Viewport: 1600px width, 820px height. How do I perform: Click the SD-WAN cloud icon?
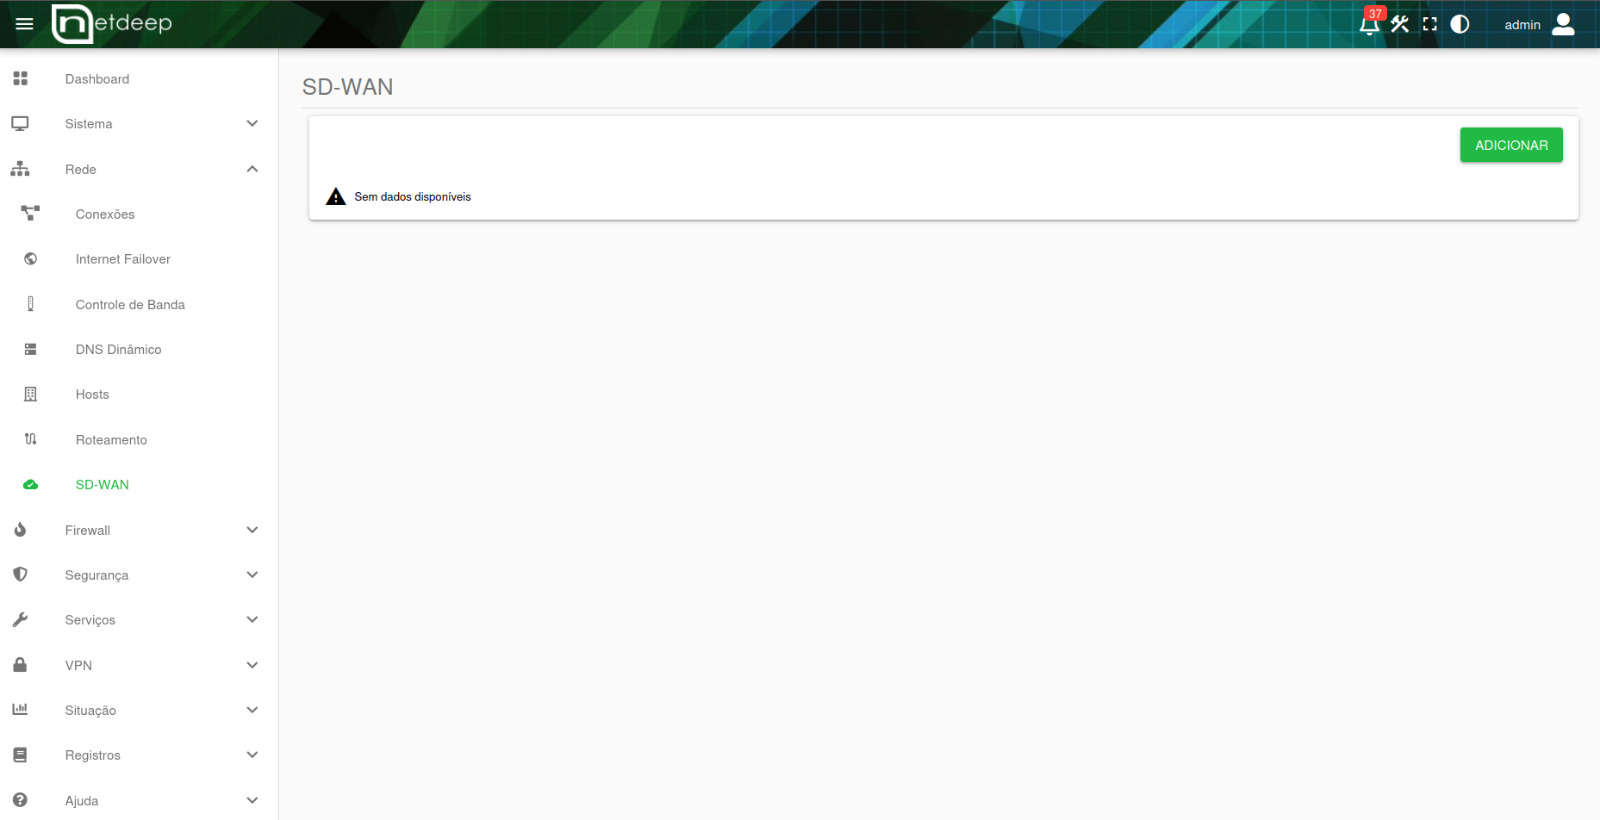(31, 485)
